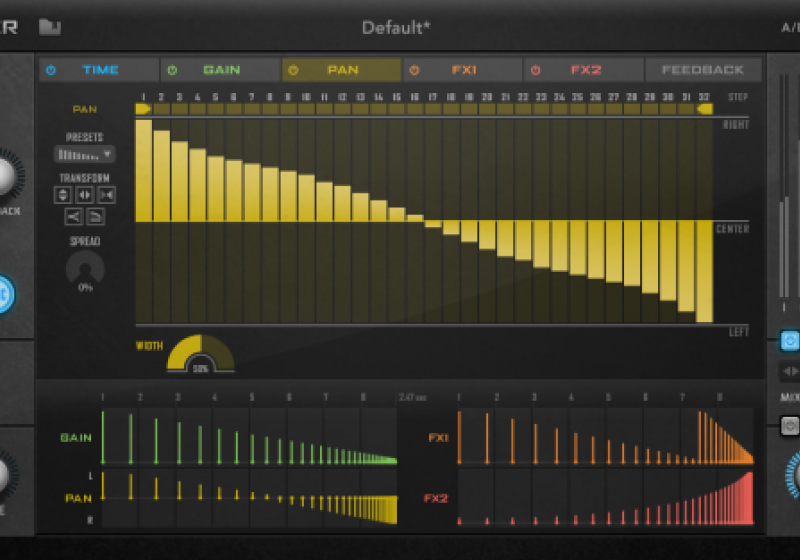The height and width of the screenshot is (560, 800).
Task: Click the Spread knob showing 0%
Action: click(x=85, y=268)
